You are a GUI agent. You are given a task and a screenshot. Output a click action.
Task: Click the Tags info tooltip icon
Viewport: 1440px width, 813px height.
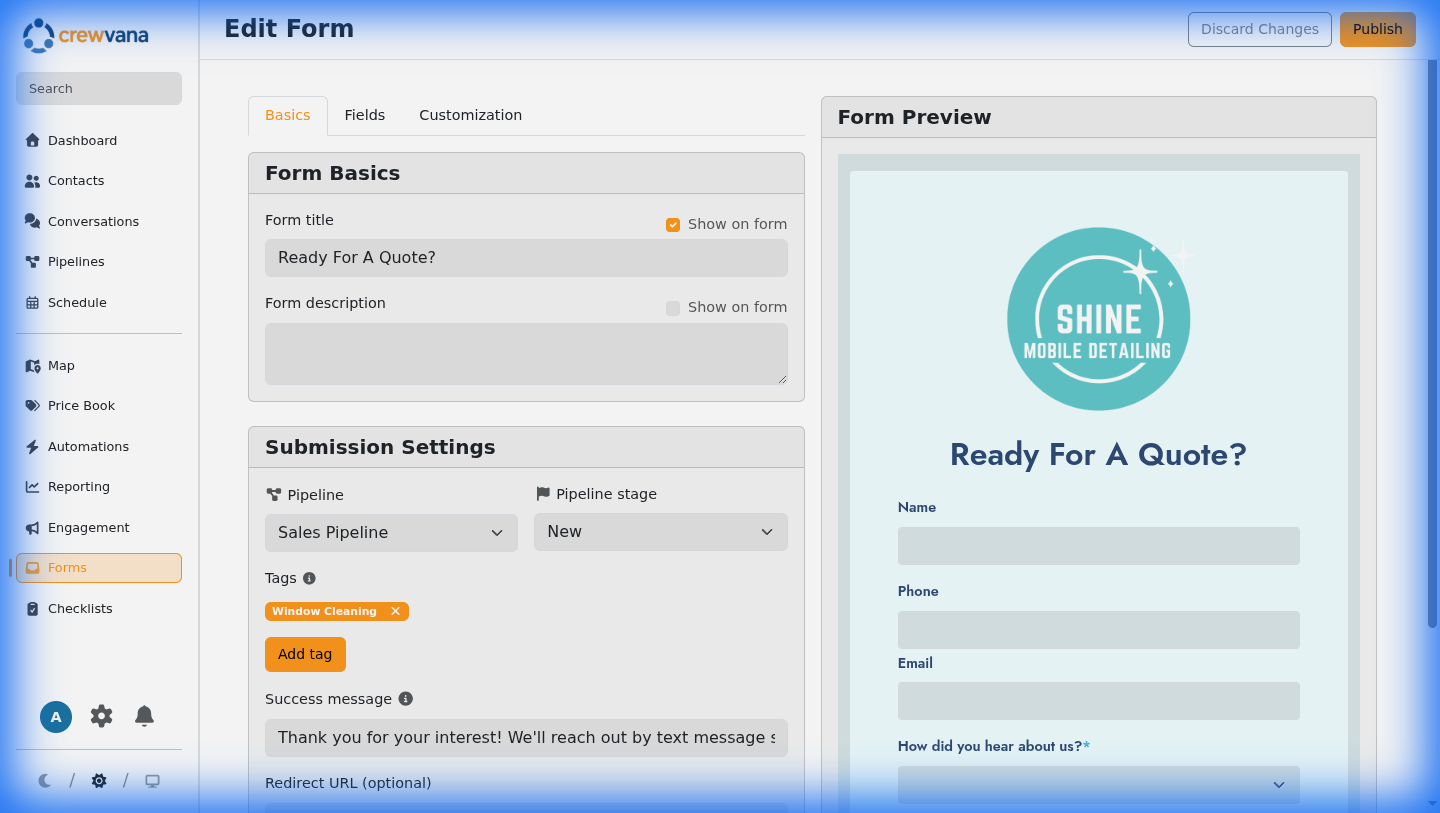pos(309,577)
